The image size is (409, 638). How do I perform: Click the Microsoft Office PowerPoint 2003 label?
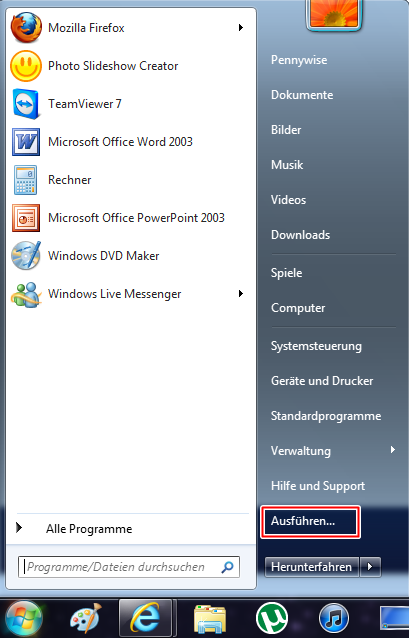click(x=136, y=218)
